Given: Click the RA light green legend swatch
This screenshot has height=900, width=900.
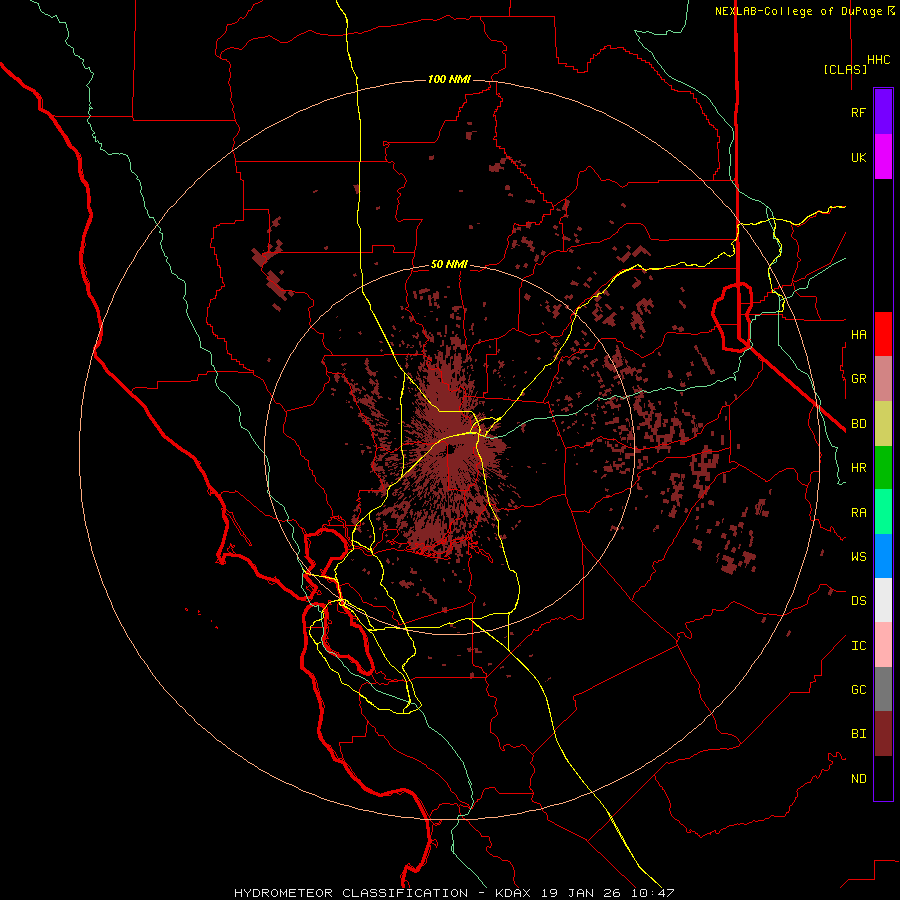Looking at the screenshot, I should (883, 511).
